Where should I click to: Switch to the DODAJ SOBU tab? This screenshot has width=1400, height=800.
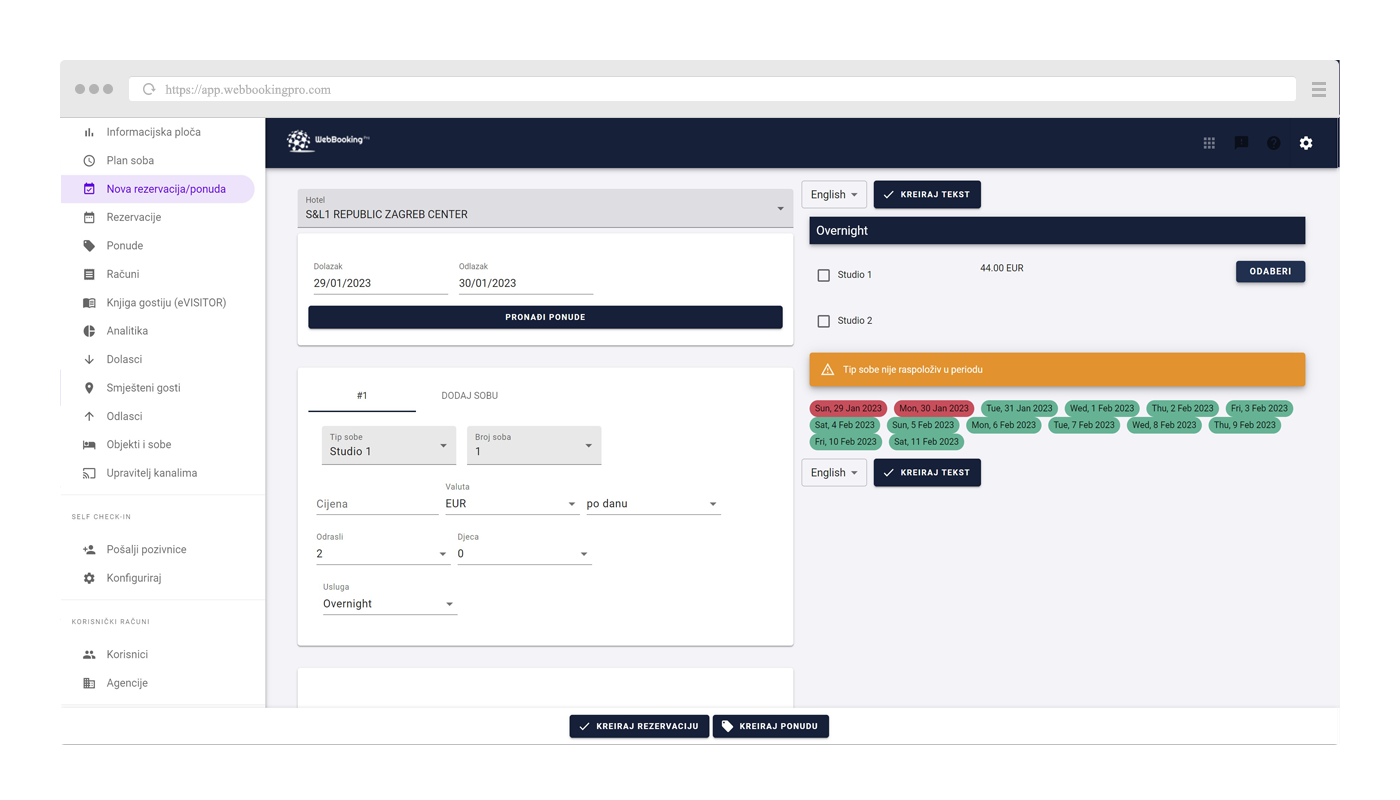click(x=469, y=396)
